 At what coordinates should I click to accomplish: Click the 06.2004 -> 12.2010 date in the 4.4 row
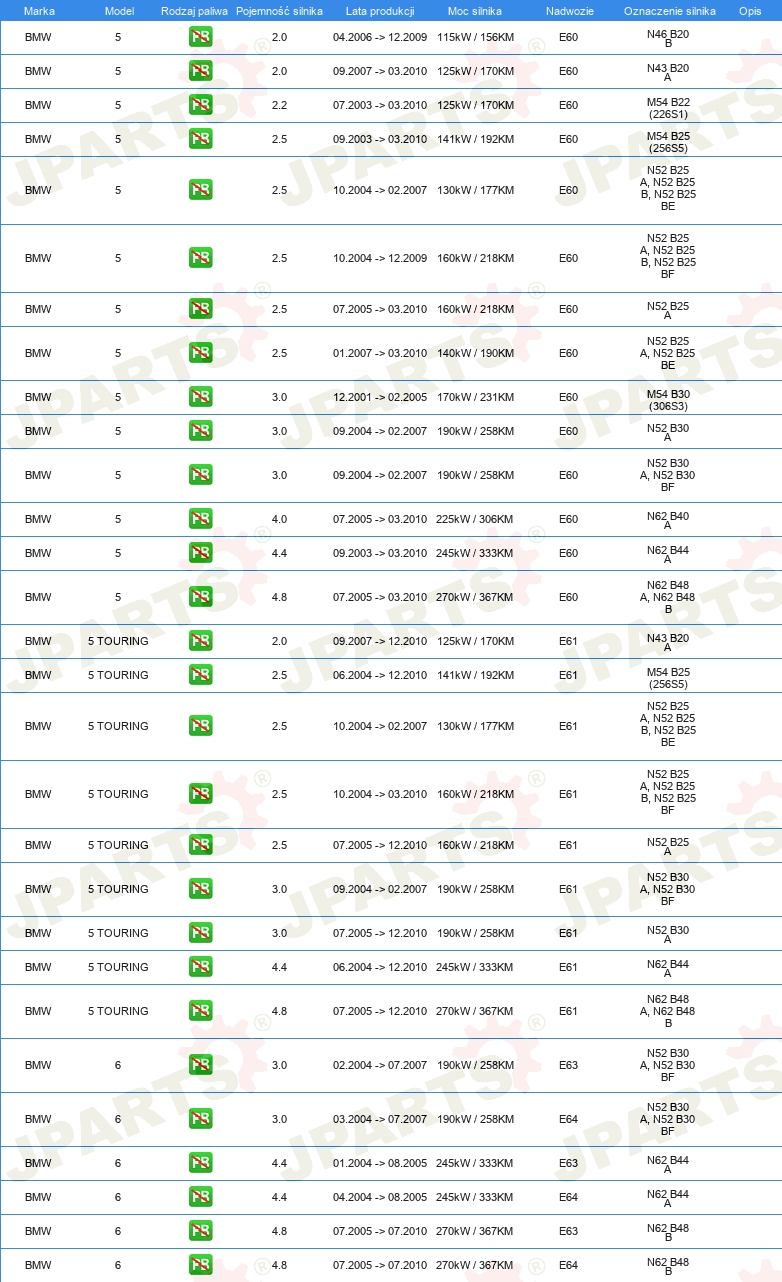pos(380,967)
